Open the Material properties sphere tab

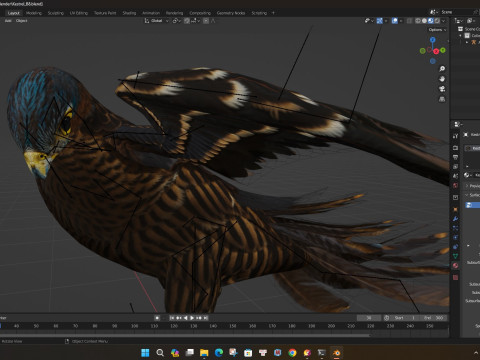(x=455, y=266)
